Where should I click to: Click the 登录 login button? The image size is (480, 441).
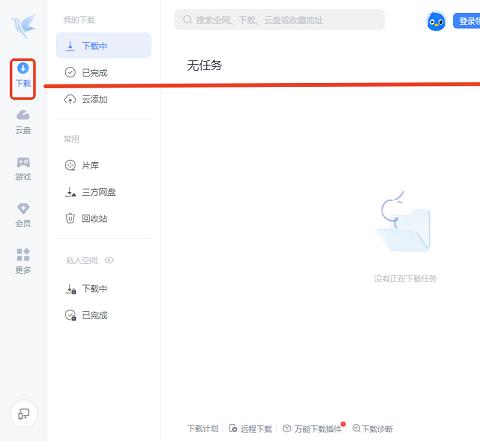(x=467, y=21)
